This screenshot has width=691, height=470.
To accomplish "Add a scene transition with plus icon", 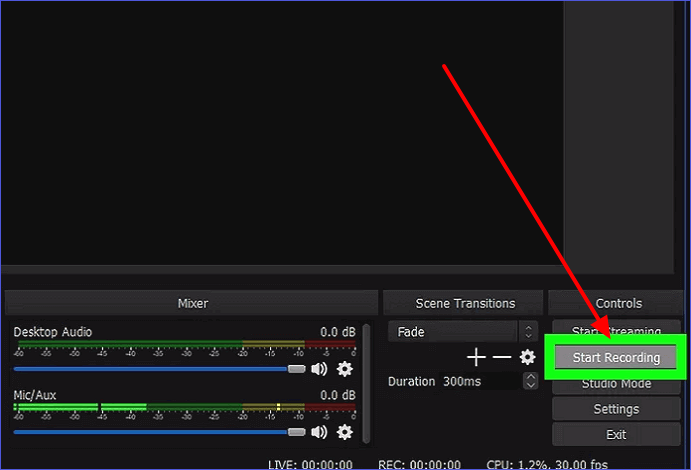I will point(477,357).
